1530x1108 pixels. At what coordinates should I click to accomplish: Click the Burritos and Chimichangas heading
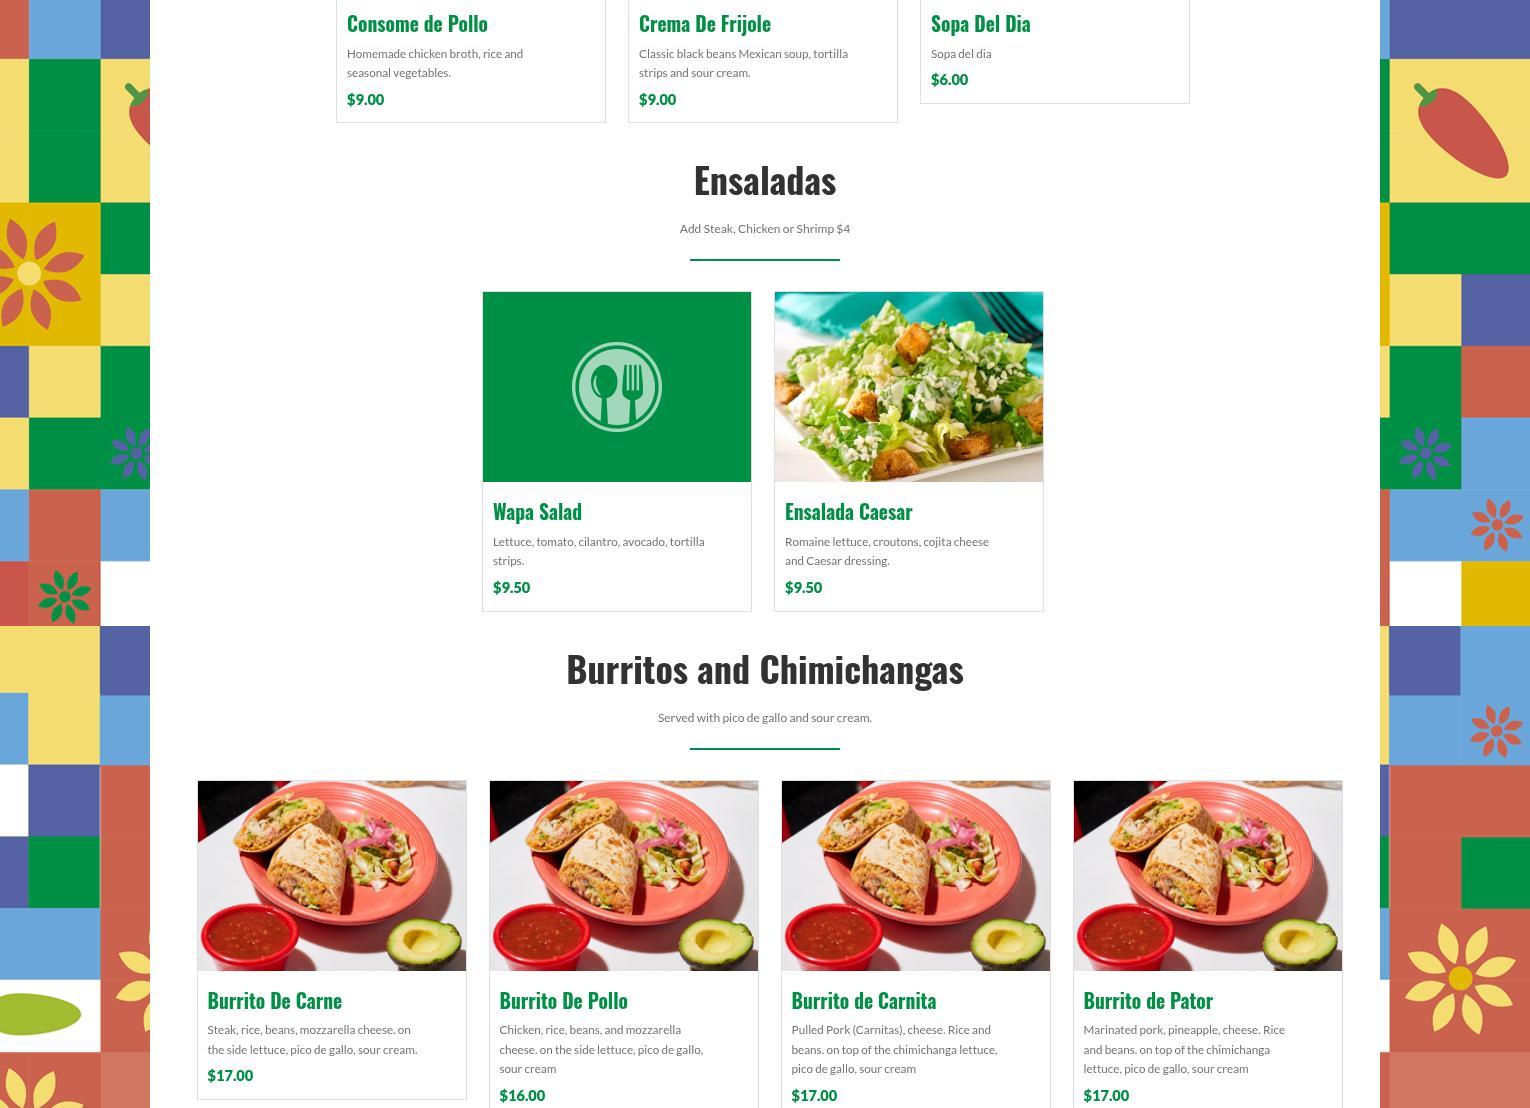(765, 669)
